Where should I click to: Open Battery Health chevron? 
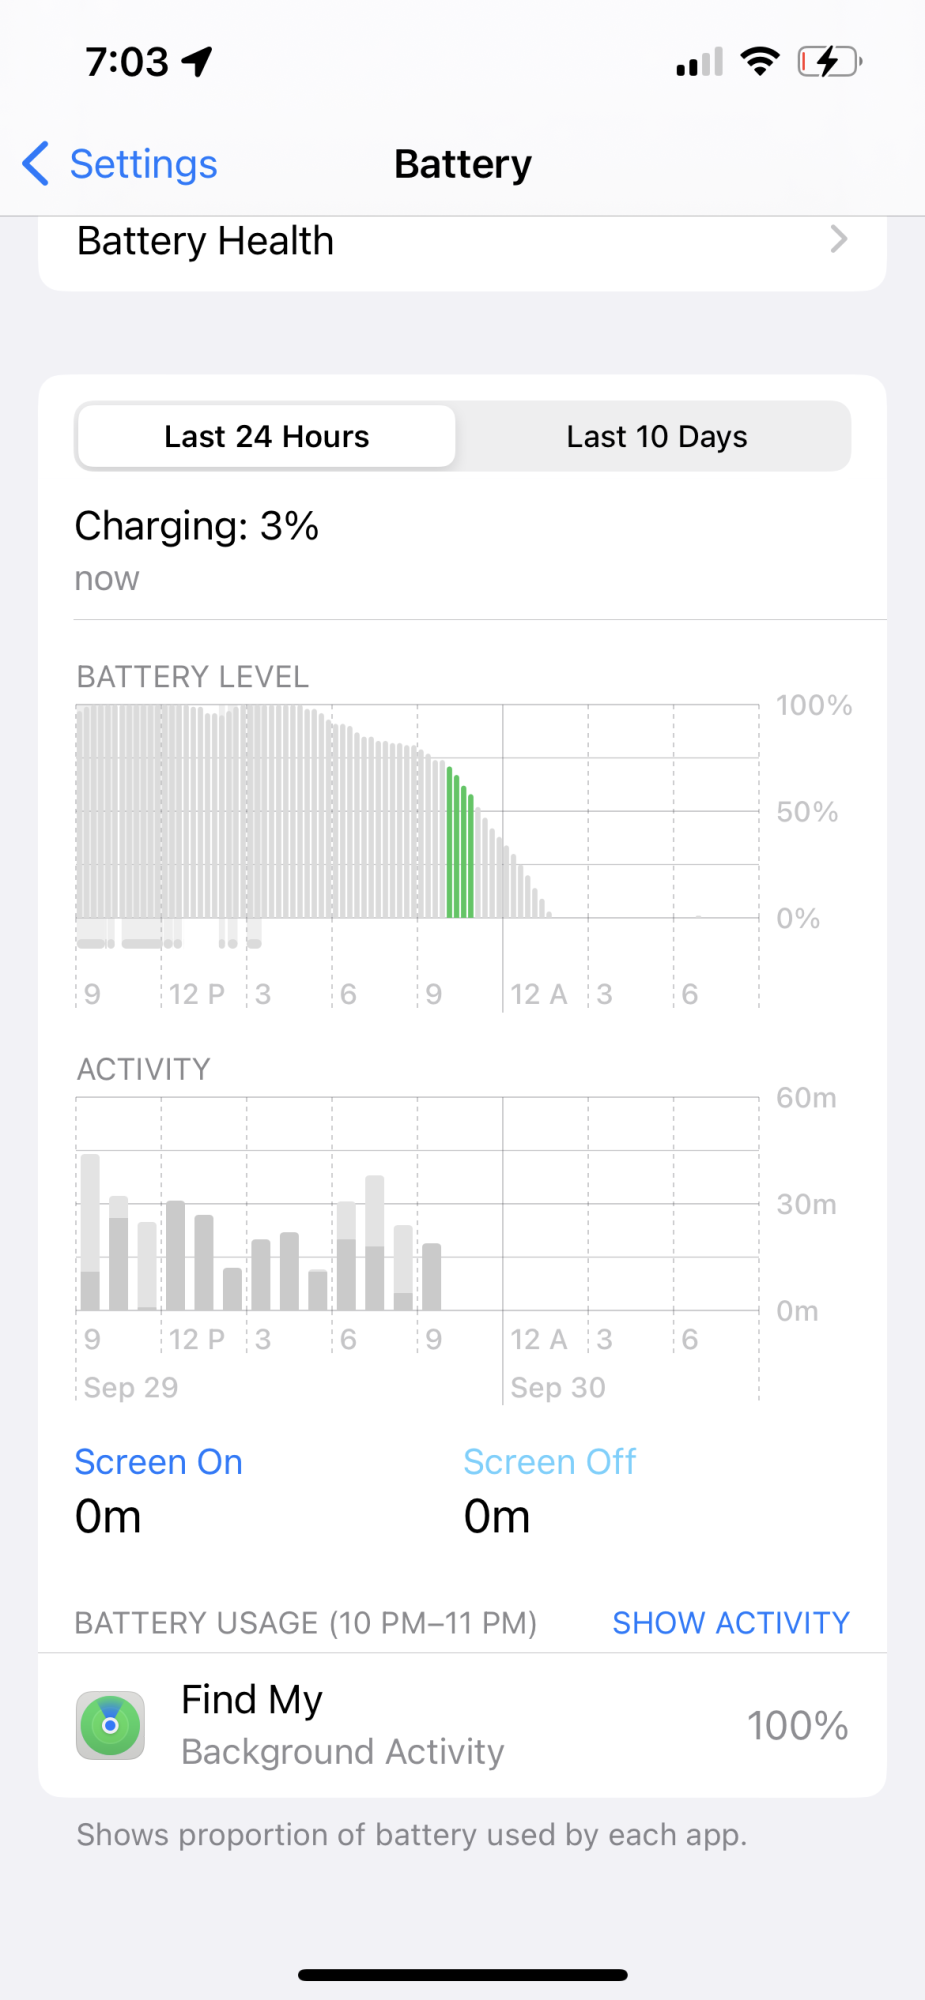[838, 240]
